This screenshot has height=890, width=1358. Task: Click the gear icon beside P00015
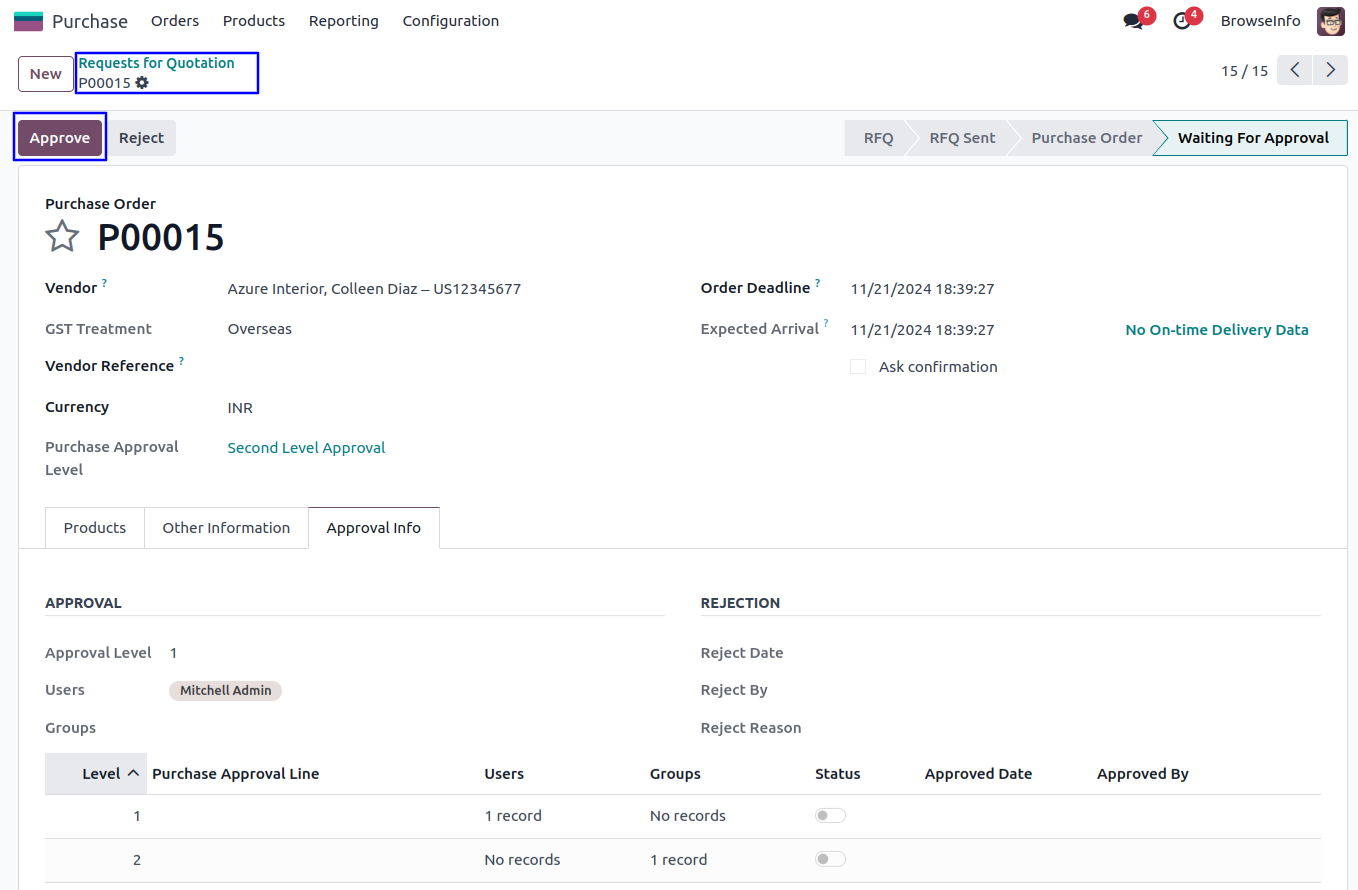142,83
